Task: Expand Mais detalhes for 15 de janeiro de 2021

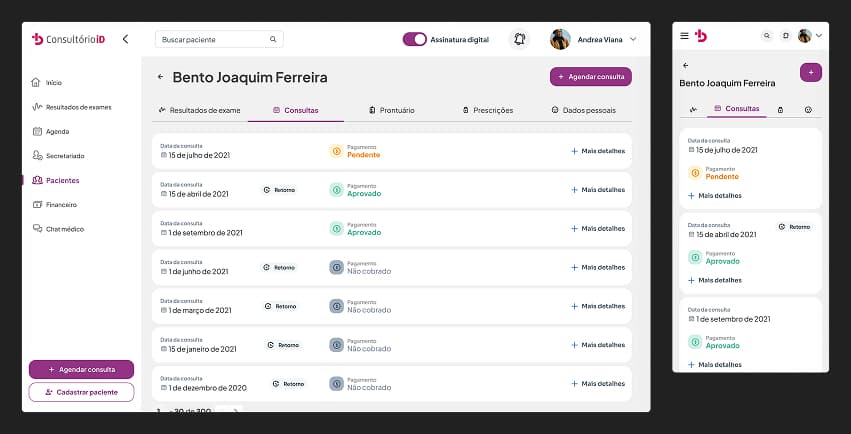Action: click(598, 345)
